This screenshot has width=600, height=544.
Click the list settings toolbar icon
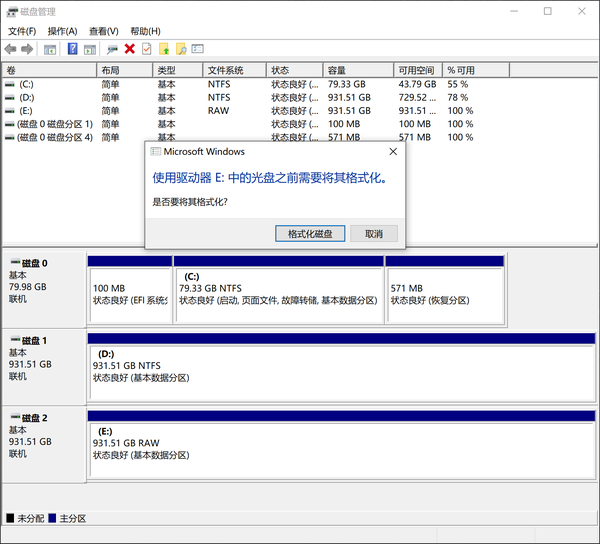[197, 49]
